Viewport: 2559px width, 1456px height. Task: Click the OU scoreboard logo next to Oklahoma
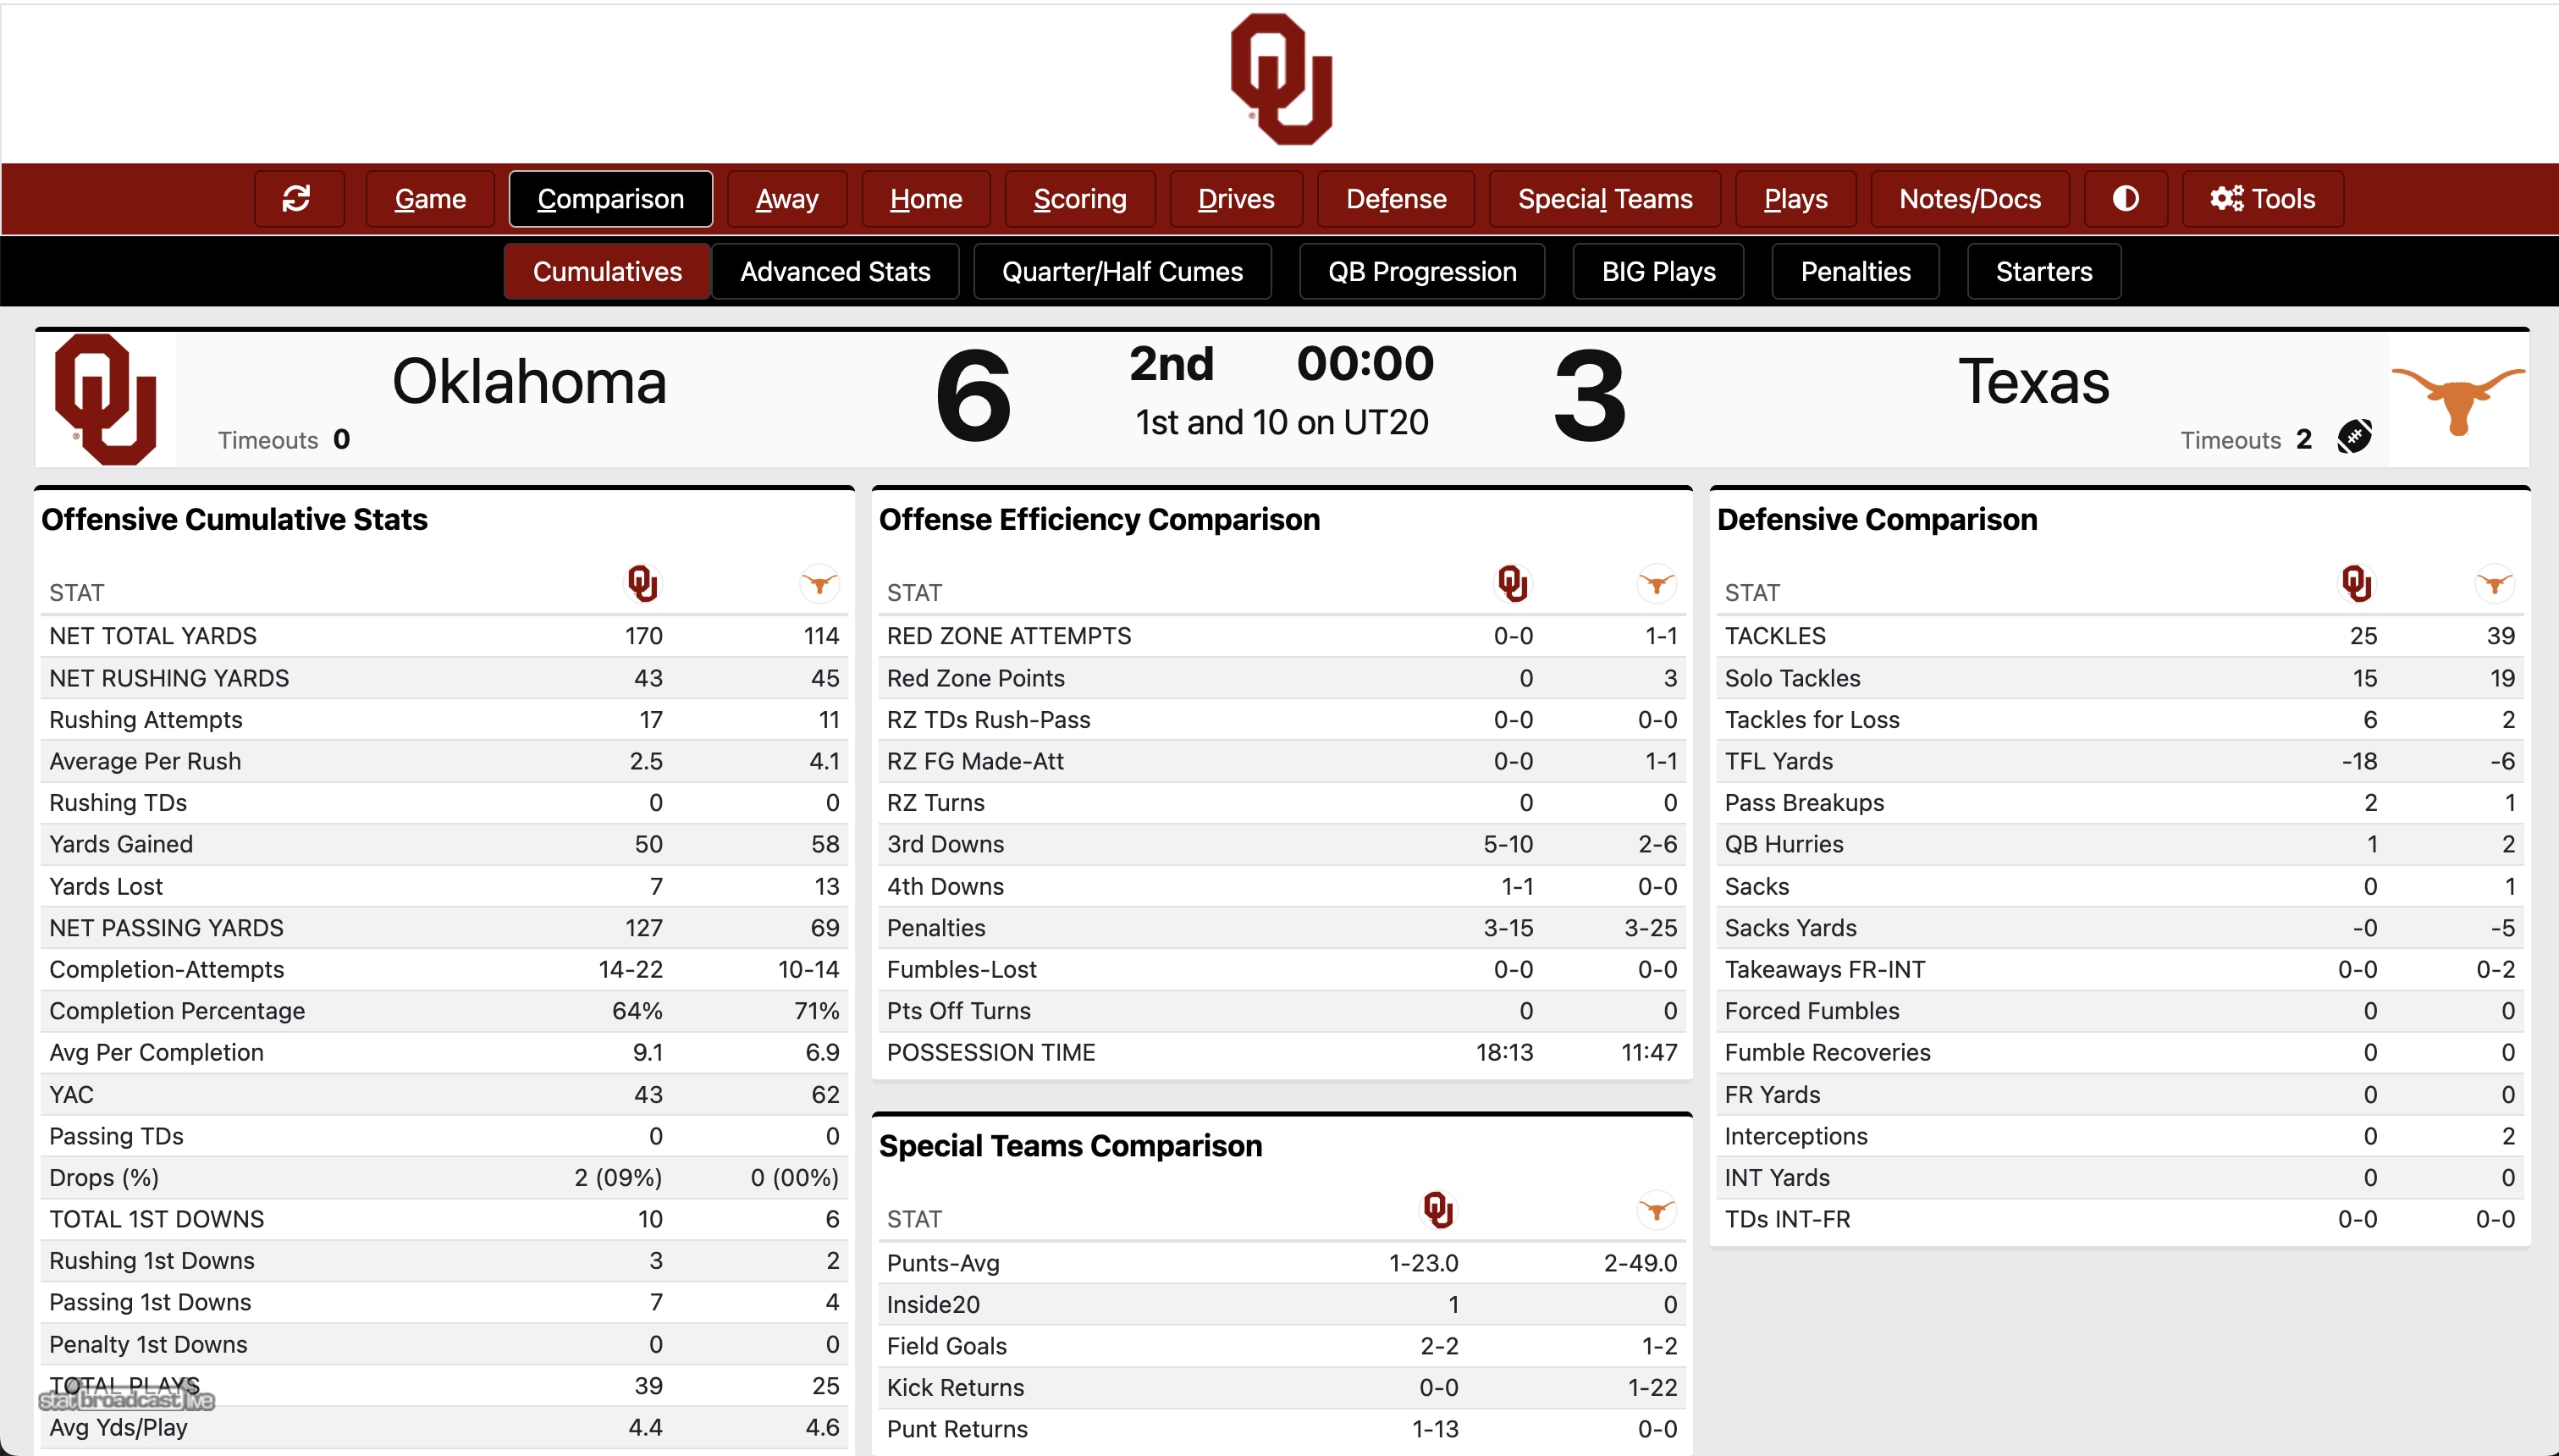106,398
